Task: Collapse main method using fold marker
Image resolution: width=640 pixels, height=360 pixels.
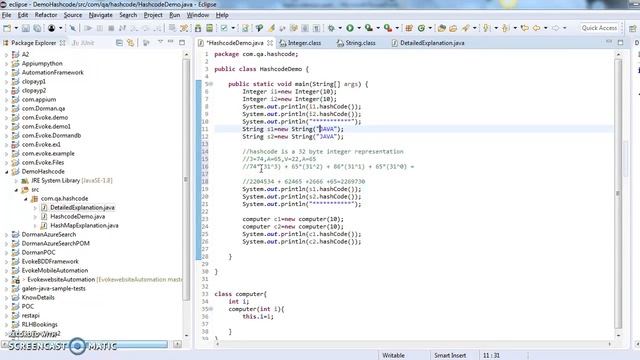Action: (x=211, y=84)
